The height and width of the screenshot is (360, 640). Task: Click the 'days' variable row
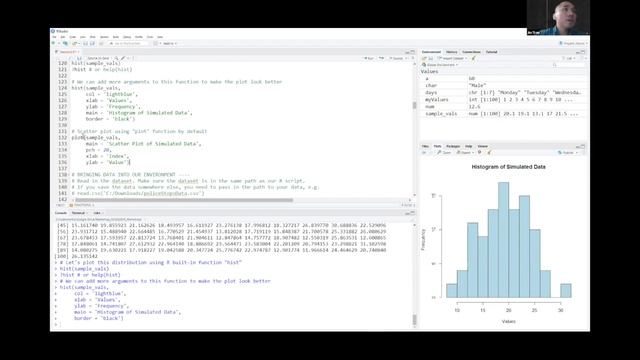(504, 93)
